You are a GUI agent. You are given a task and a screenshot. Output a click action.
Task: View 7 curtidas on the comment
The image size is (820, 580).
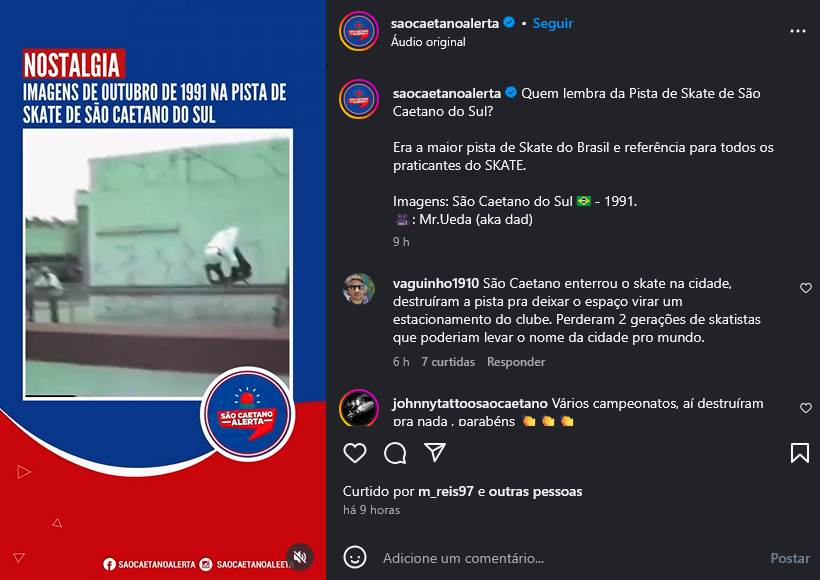(x=448, y=362)
